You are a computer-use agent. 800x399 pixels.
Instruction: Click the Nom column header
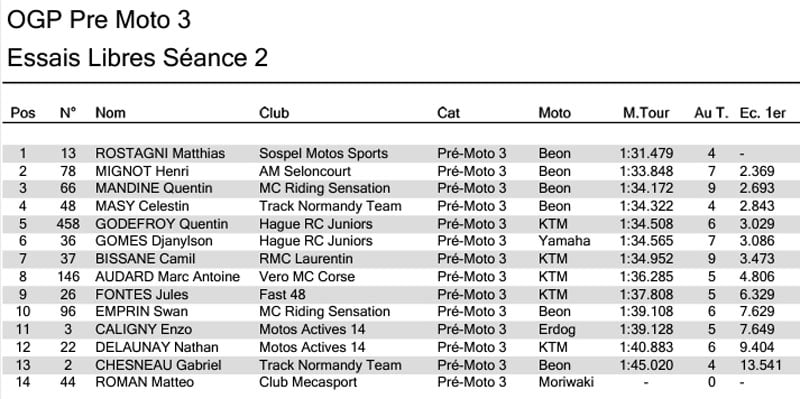(x=110, y=113)
